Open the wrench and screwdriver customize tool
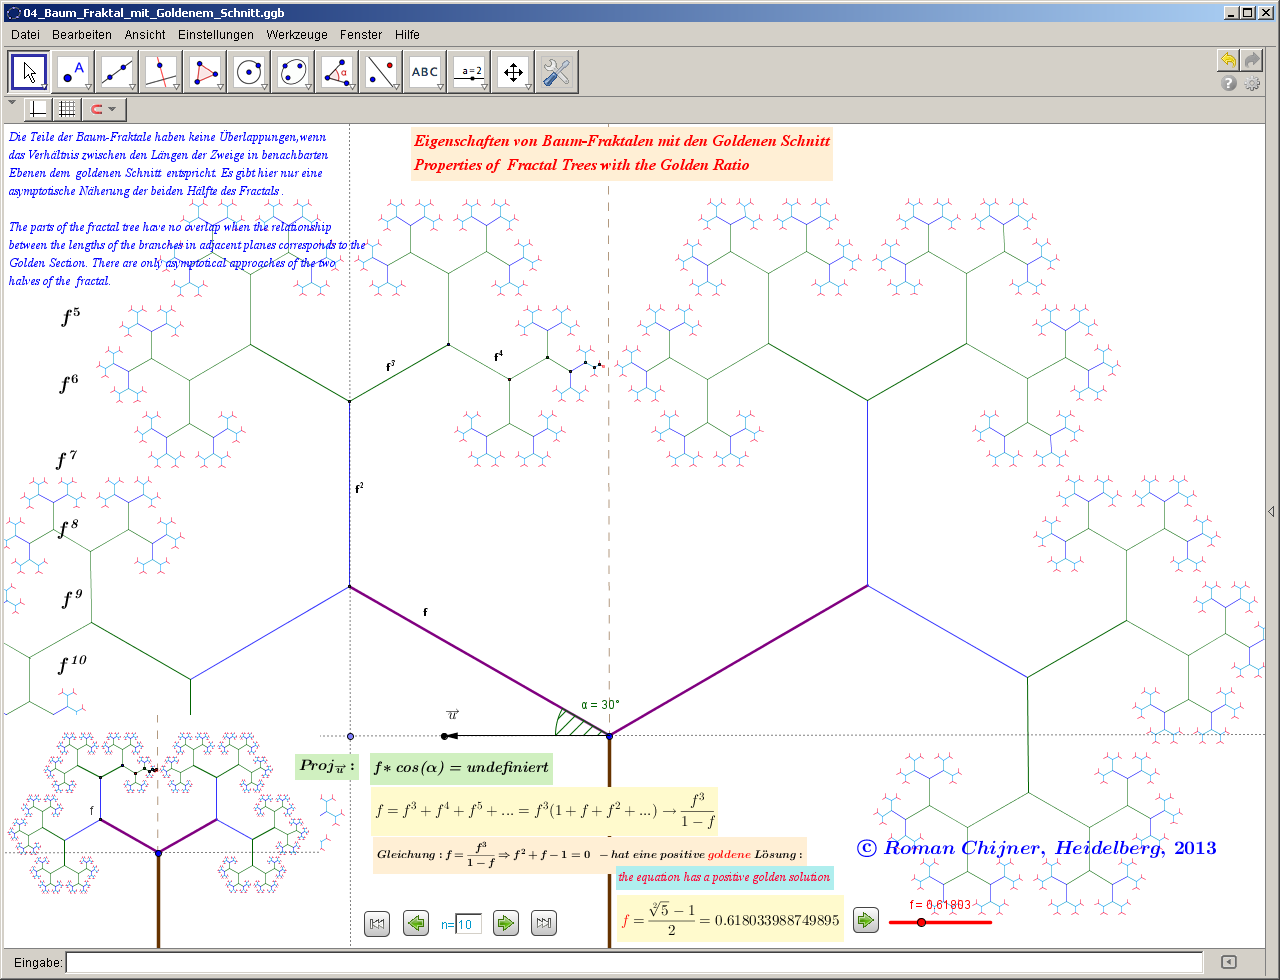The height and width of the screenshot is (980, 1280). click(556, 72)
